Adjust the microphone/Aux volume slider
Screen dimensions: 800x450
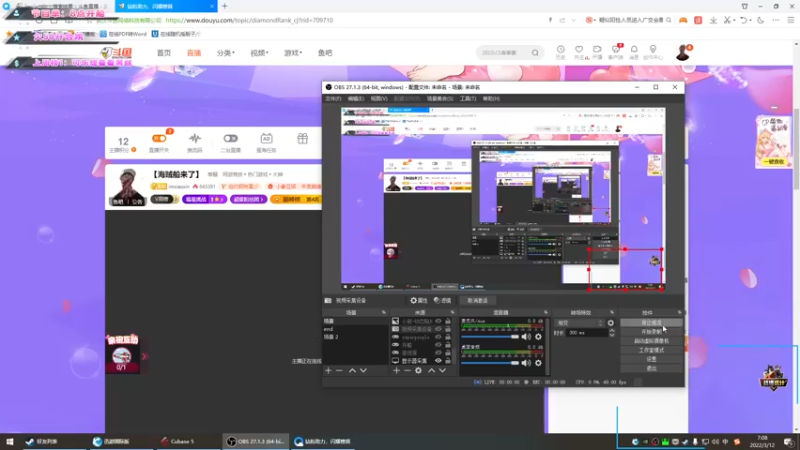coord(490,337)
